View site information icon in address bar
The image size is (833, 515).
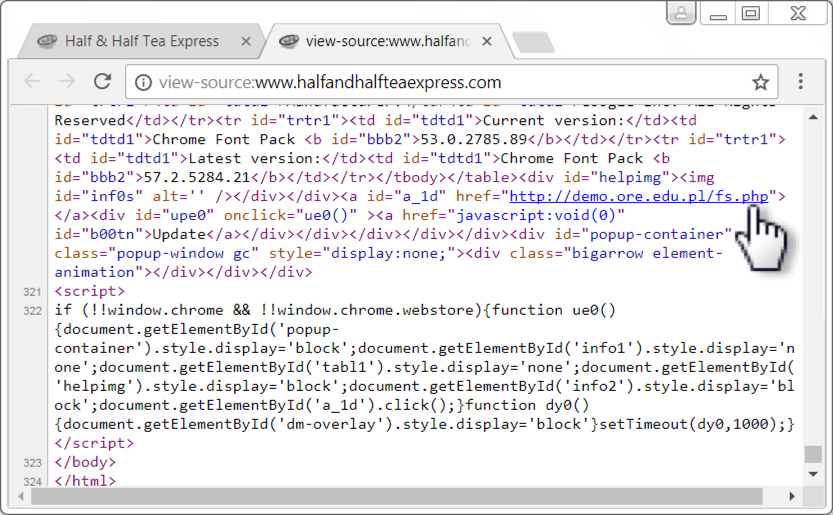pos(143,82)
